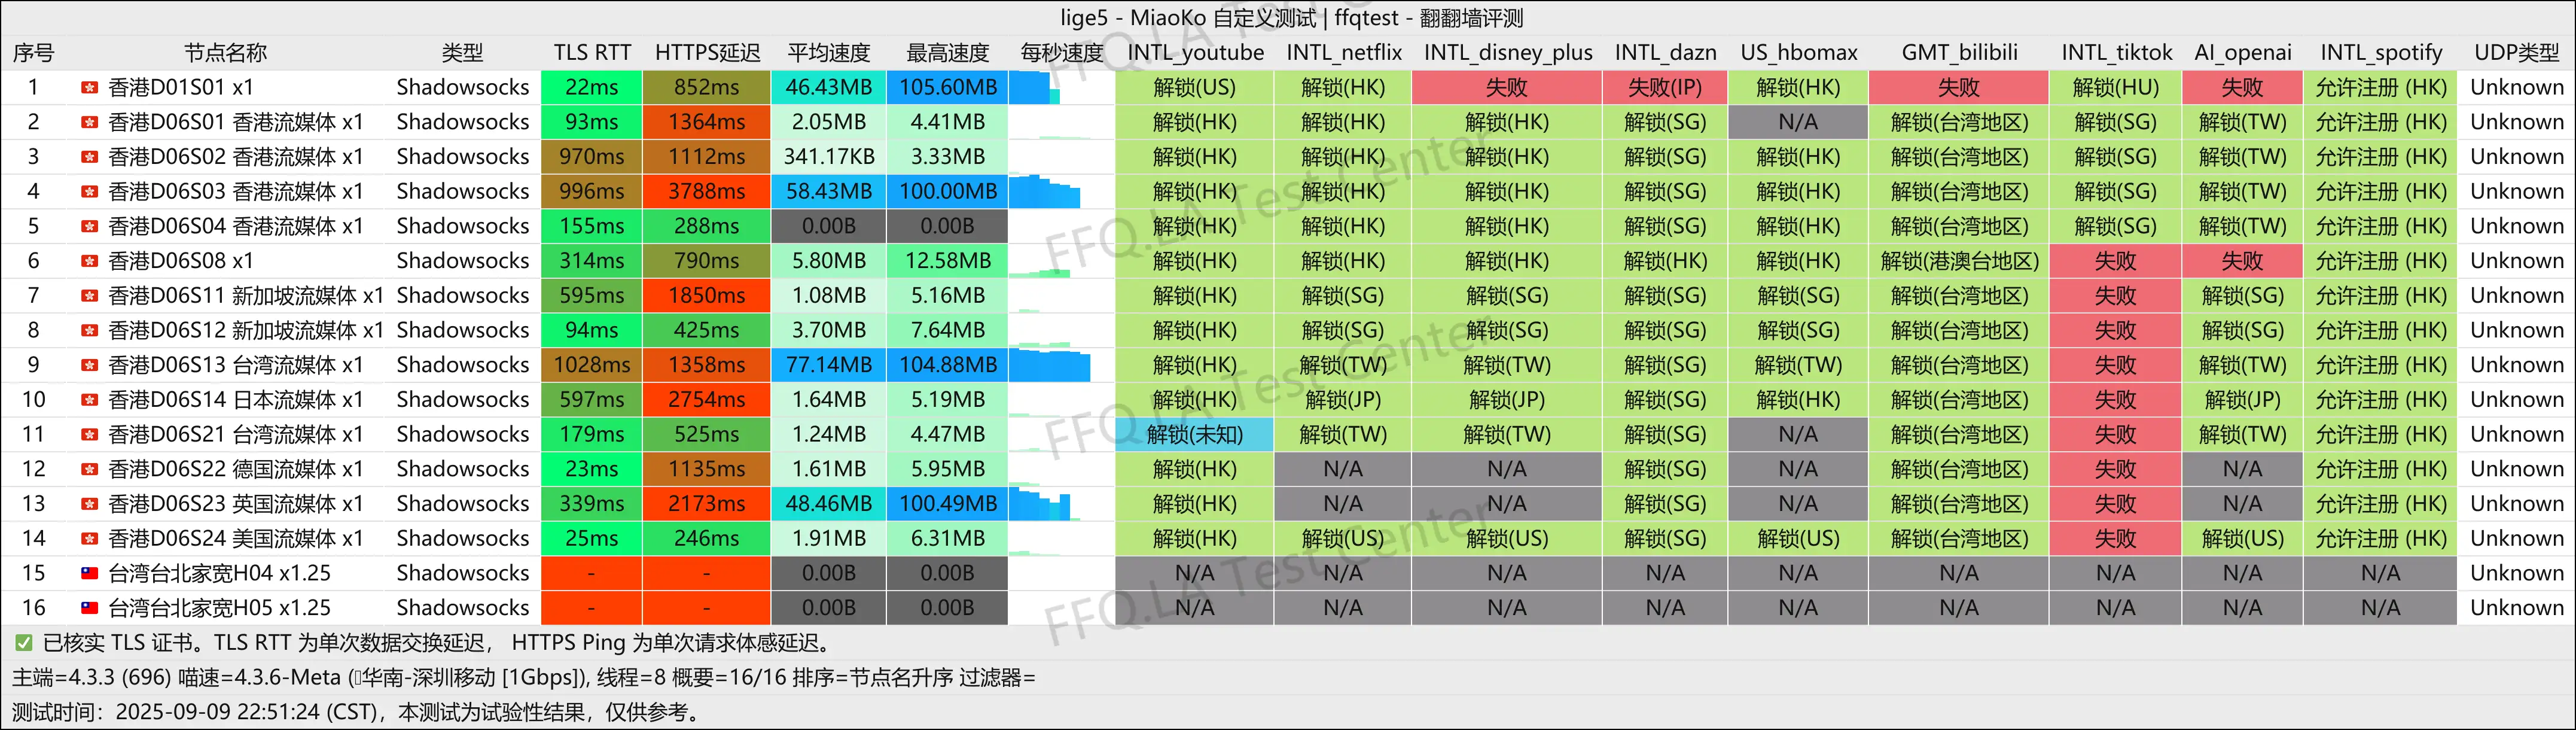Click the Taiwan flag beside 台湾台北家宽H05

click(x=90, y=608)
